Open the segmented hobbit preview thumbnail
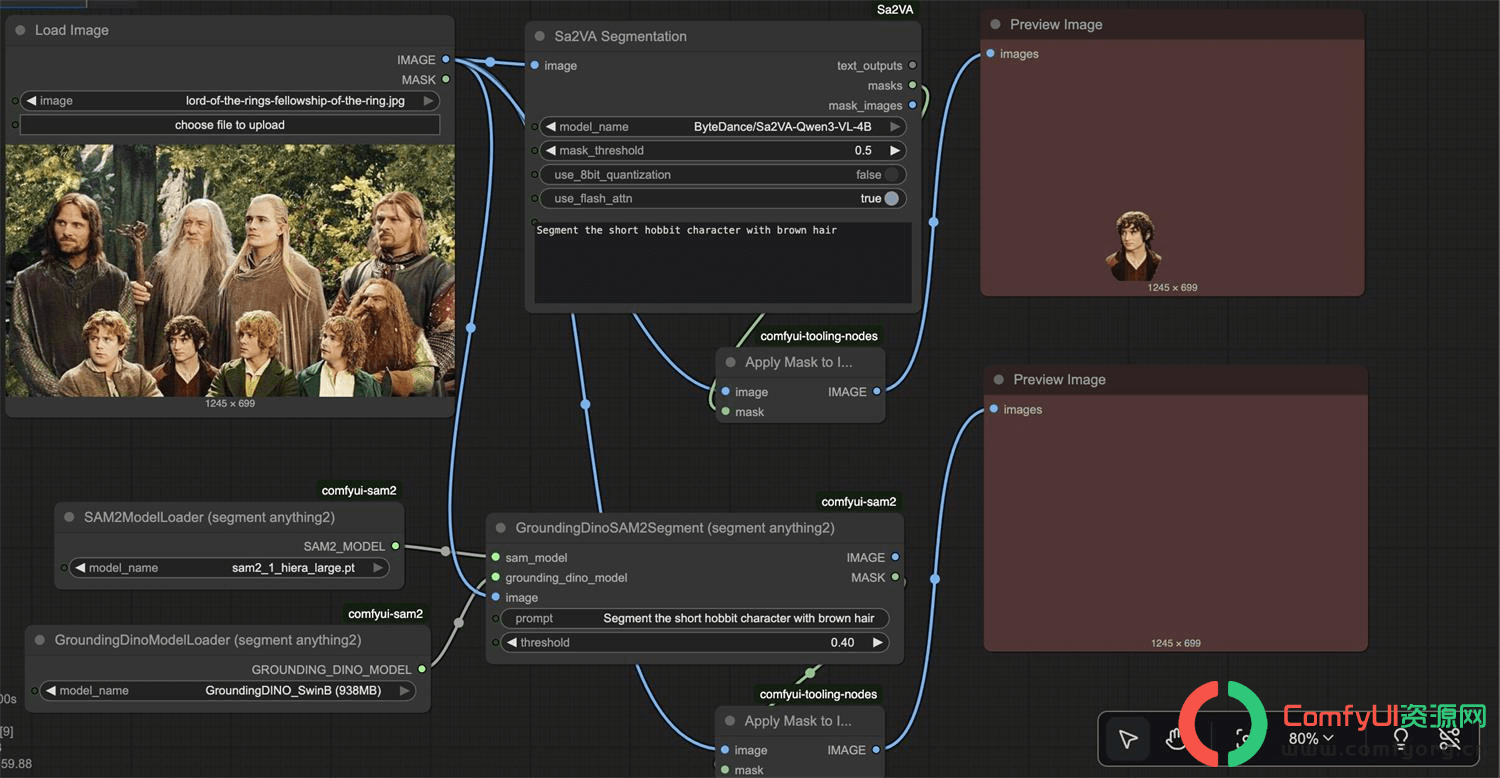 pos(1134,246)
